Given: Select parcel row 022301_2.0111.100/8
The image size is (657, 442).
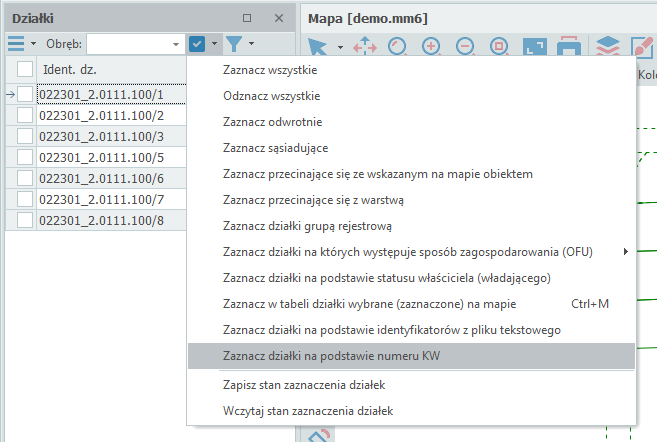Looking at the screenshot, I should pyautogui.click(x=100, y=220).
